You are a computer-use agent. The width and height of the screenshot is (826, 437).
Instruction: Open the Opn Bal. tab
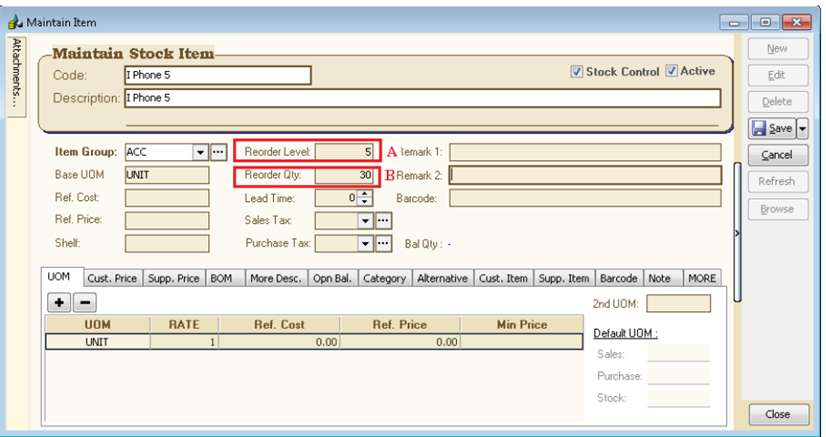tap(331, 279)
